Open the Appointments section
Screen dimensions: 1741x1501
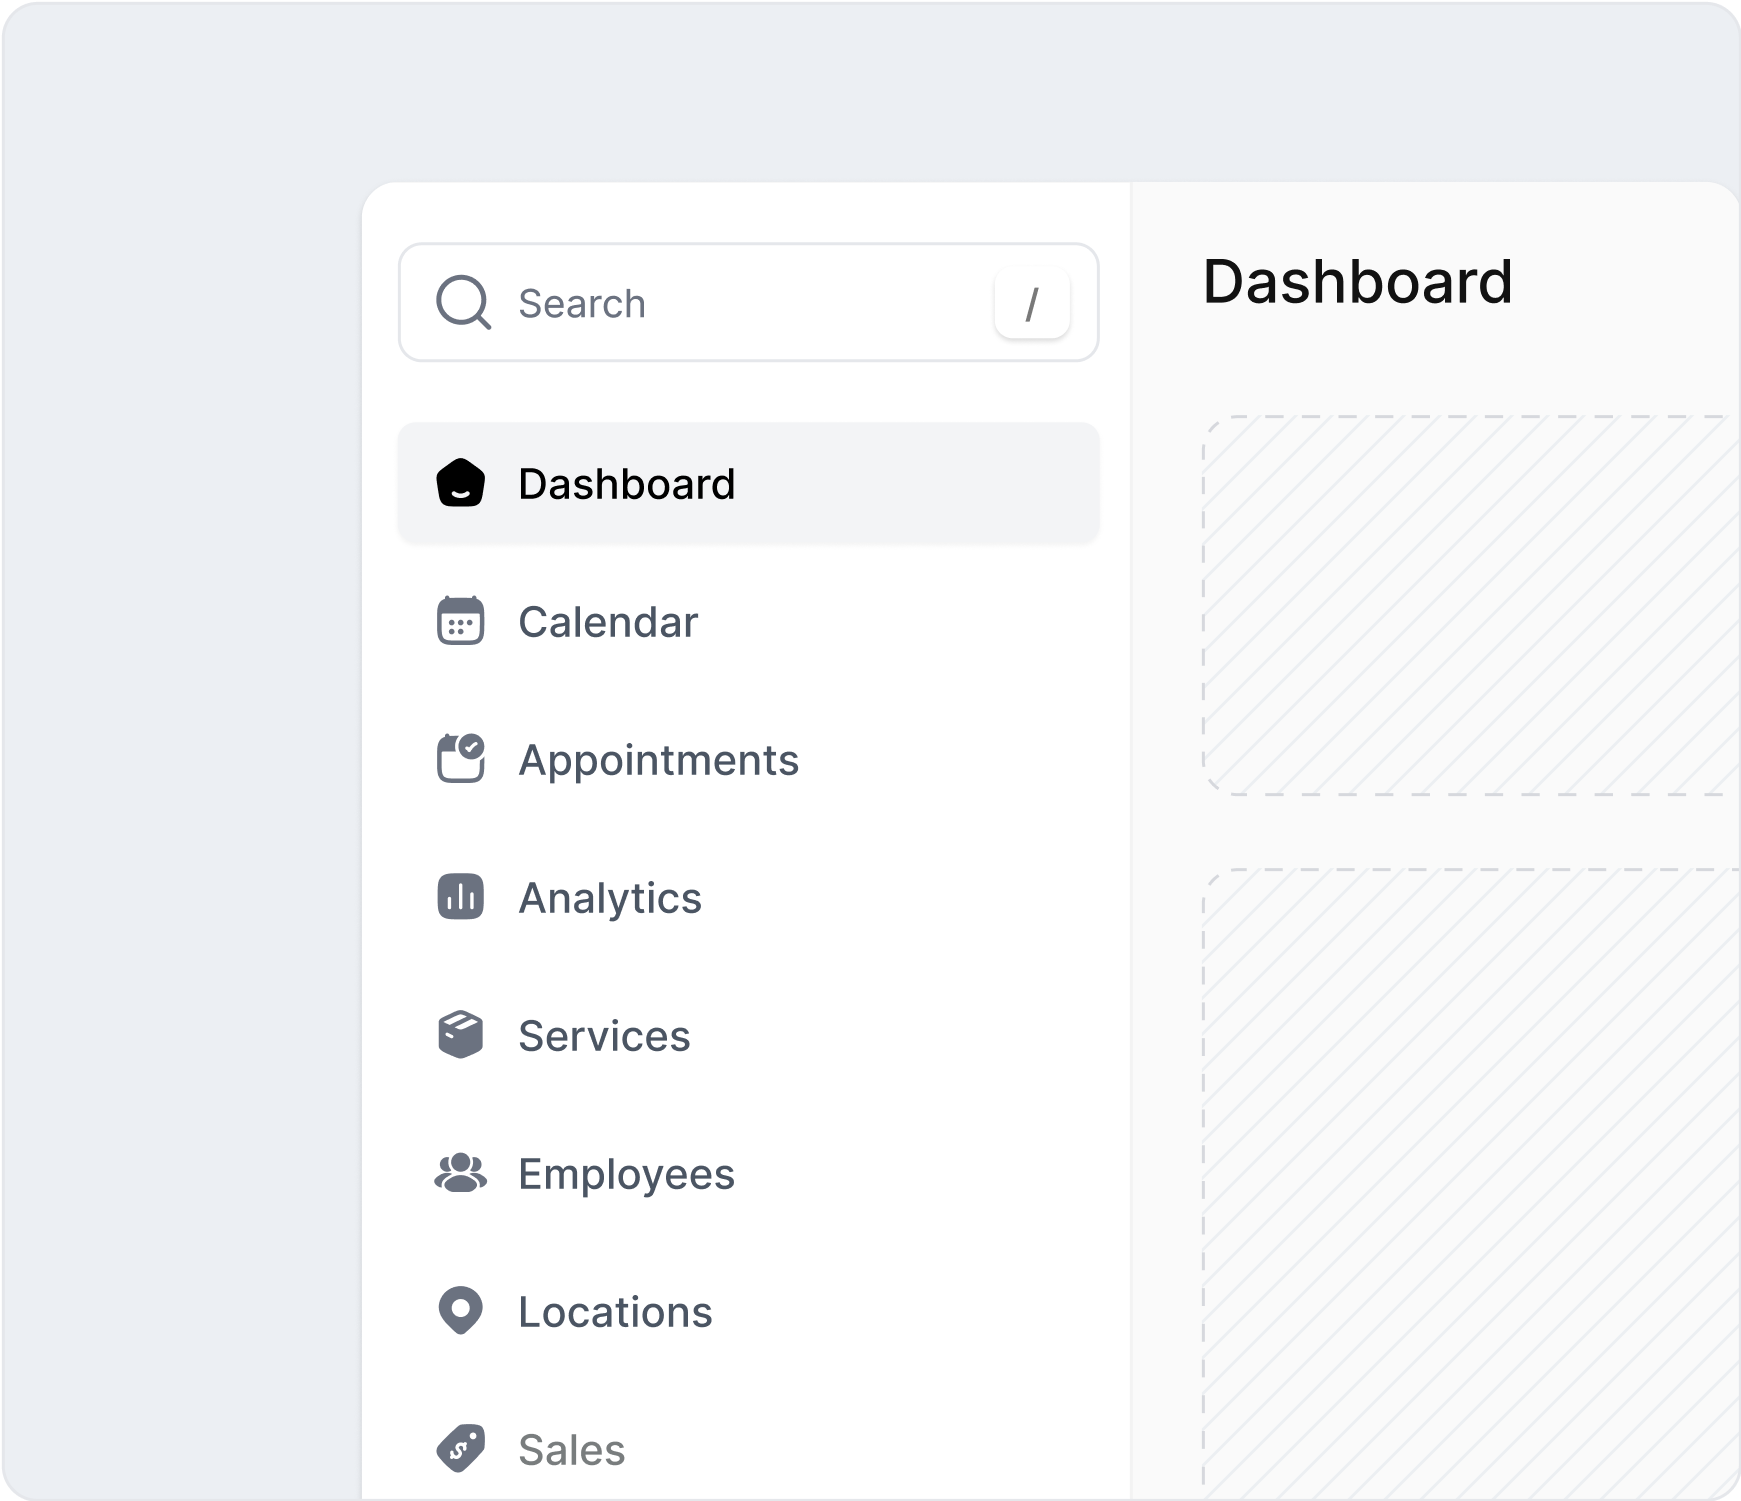pos(658,761)
